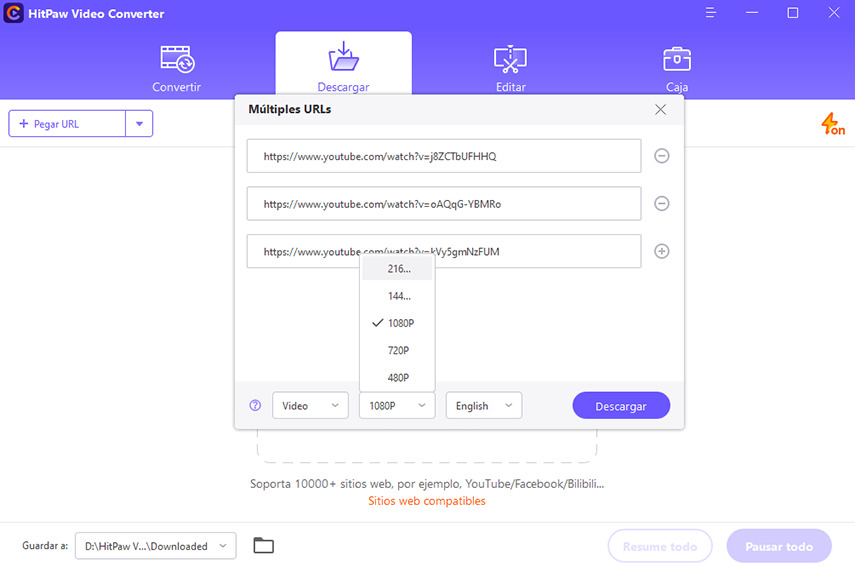Click the Resume todo button
Viewport: 855px width, 567px height.
(x=660, y=546)
